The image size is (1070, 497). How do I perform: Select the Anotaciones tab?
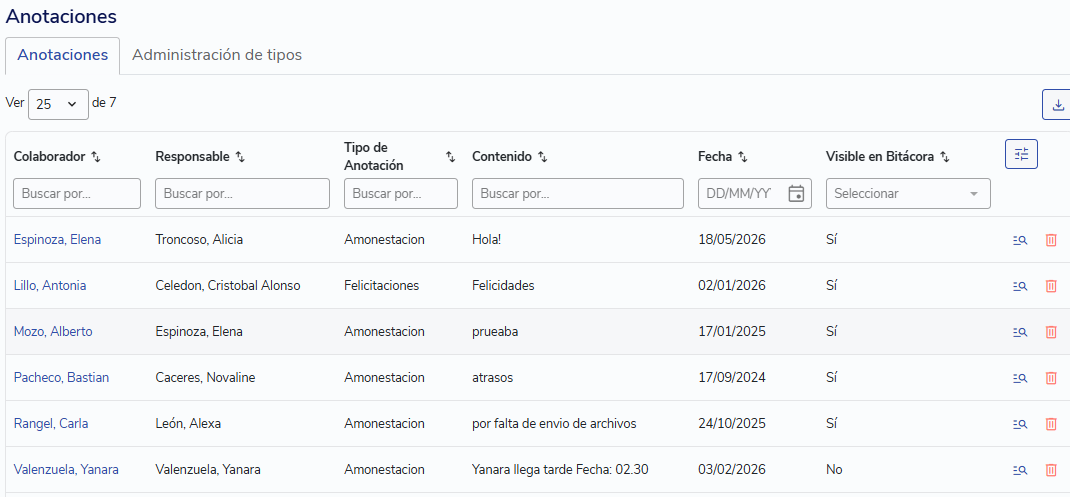click(x=63, y=55)
